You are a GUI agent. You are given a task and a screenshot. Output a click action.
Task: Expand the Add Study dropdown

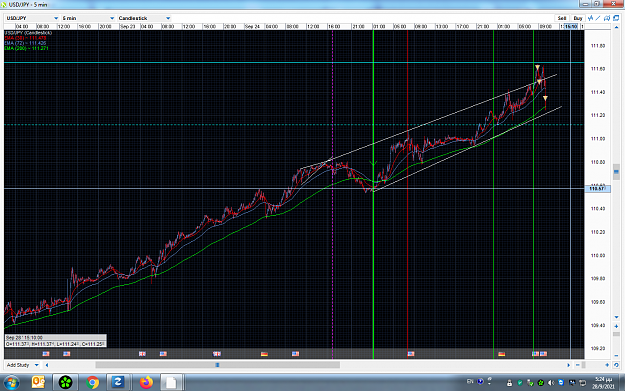[22, 365]
